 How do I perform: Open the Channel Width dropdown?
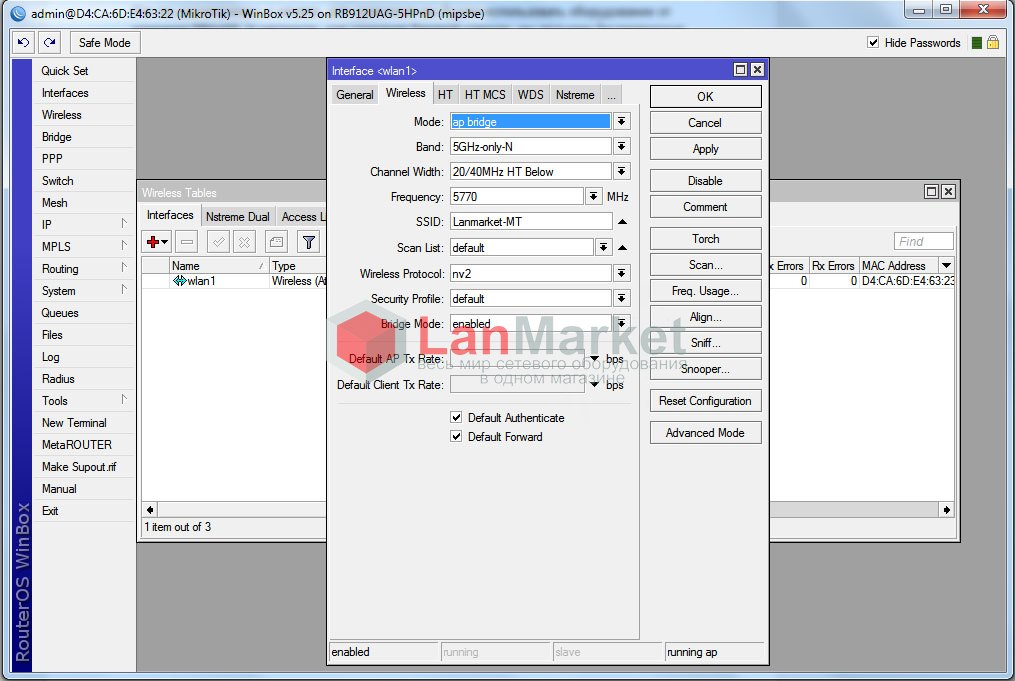click(622, 171)
